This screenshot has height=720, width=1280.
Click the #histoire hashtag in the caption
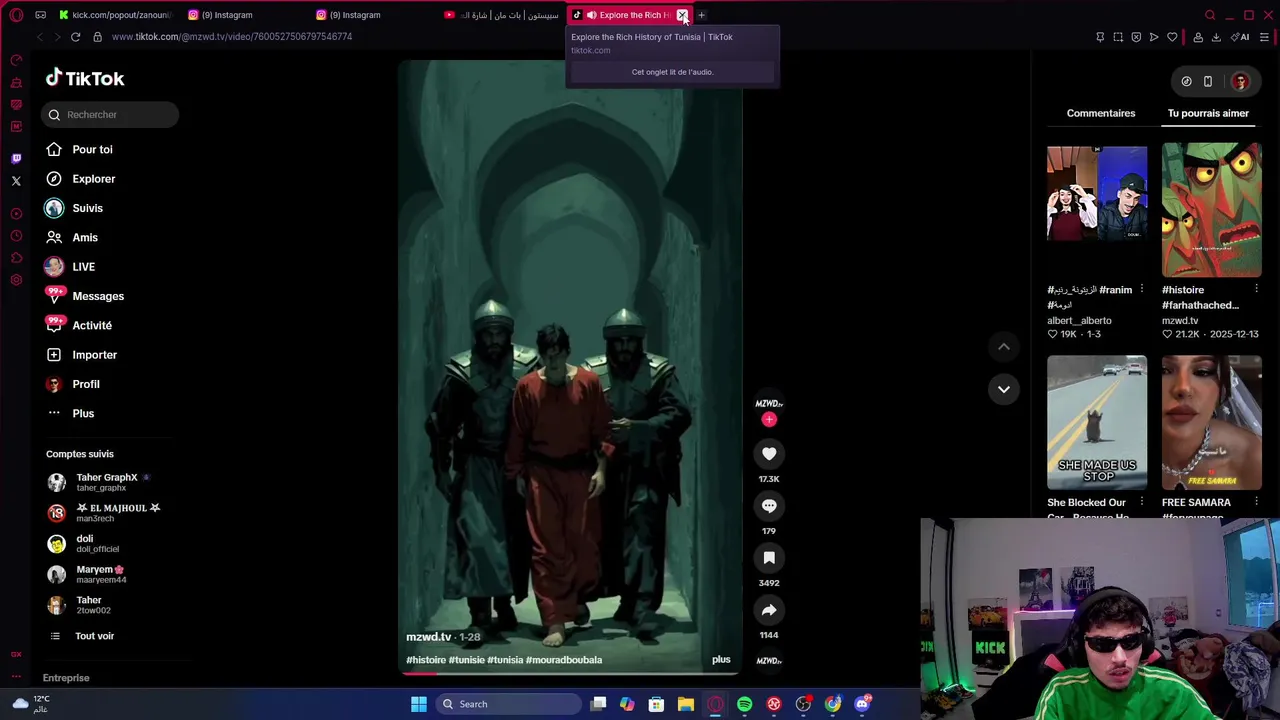click(x=426, y=660)
